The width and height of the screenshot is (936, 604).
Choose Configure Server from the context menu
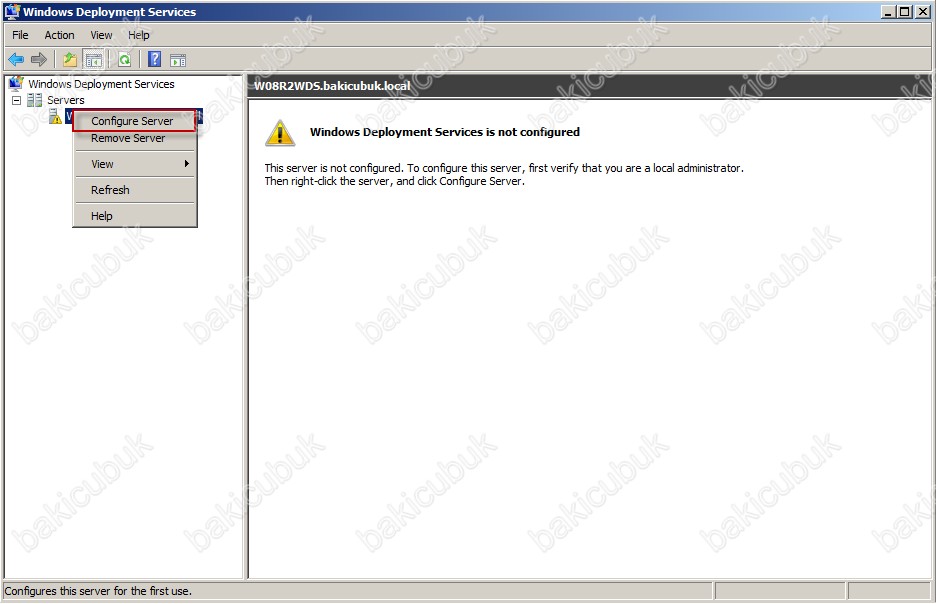click(135, 121)
